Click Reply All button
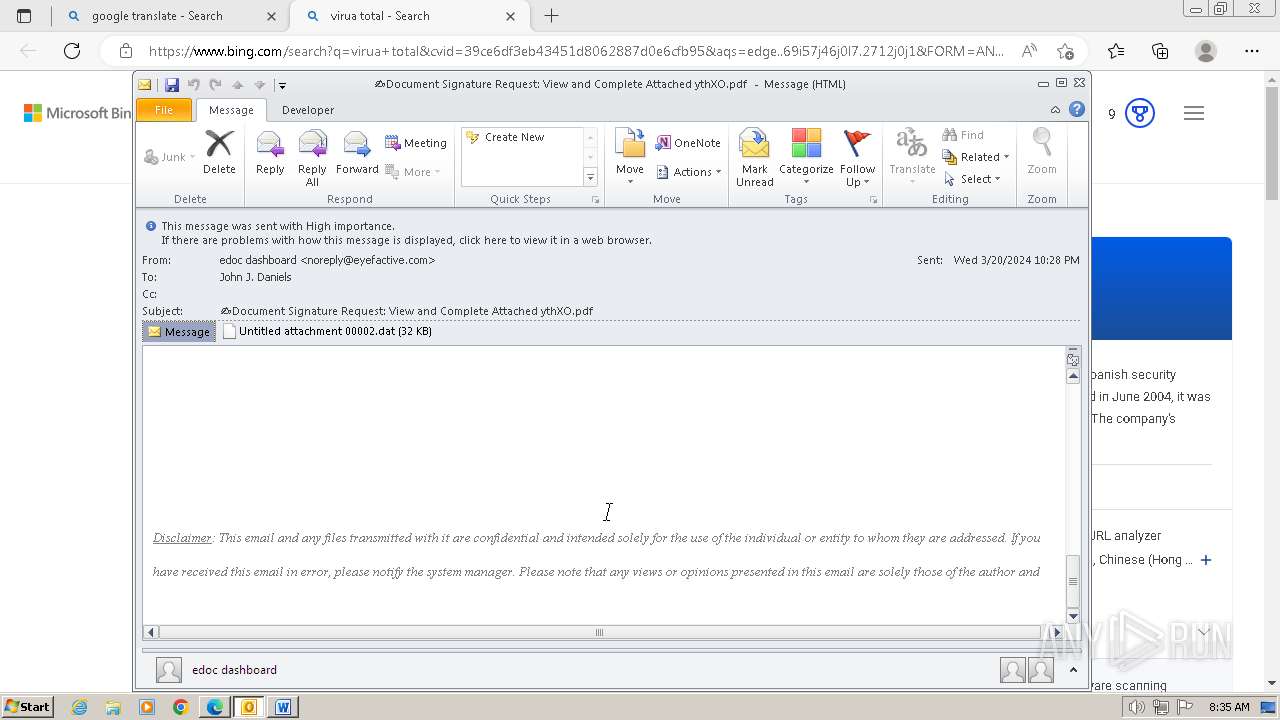1280x720 pixels. click(312, 158)
